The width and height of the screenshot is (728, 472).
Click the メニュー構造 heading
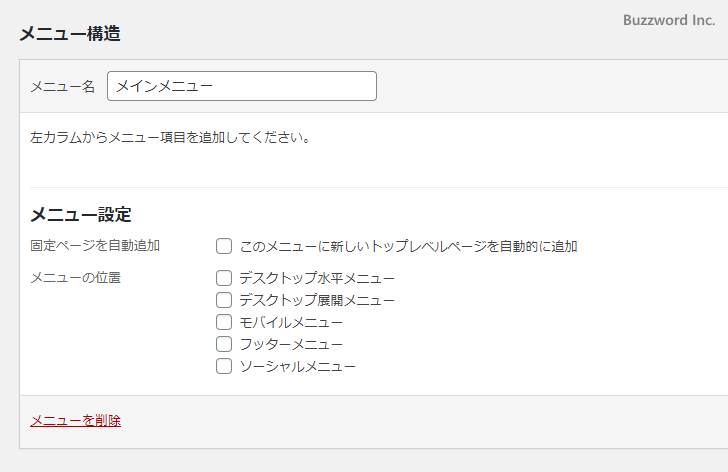click(x=70, y=33)
